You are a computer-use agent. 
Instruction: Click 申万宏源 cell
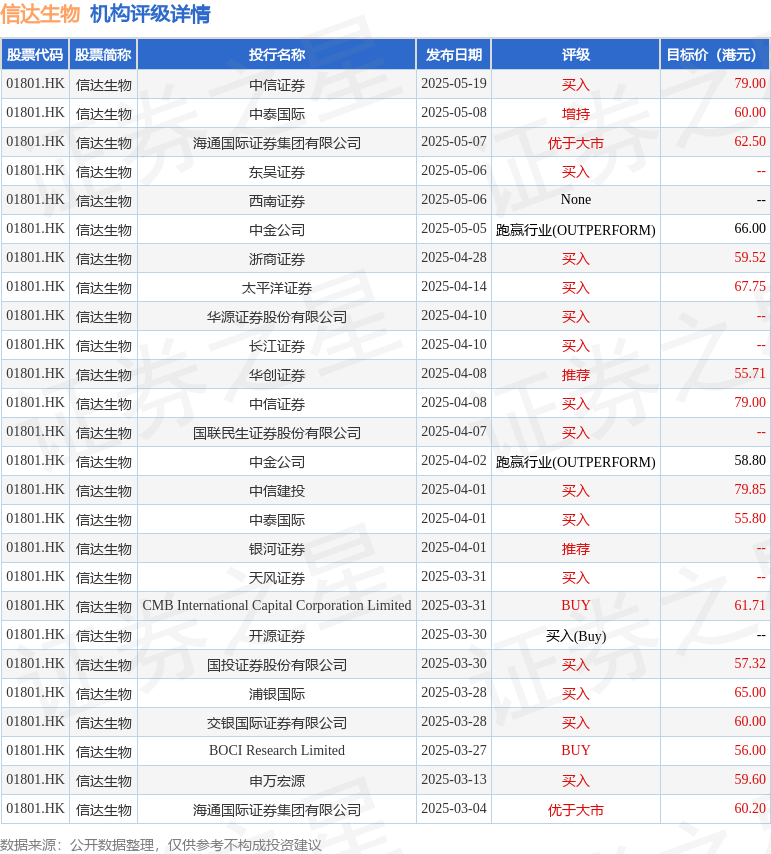277,780
